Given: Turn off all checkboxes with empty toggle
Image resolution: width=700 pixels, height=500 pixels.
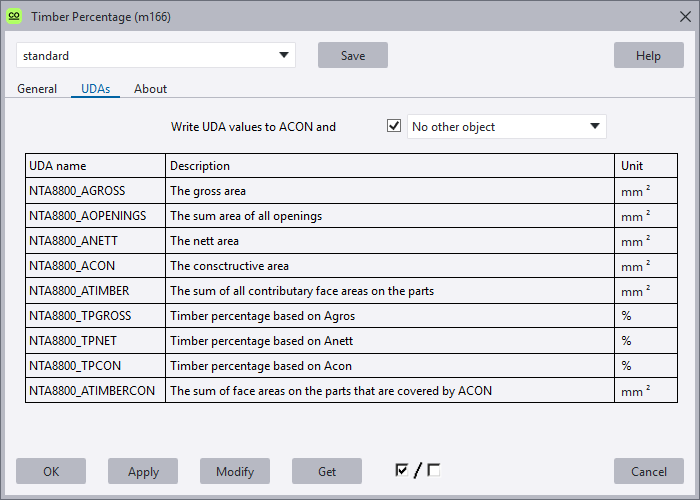Looking at the screenshot, I should click(433, 470).
